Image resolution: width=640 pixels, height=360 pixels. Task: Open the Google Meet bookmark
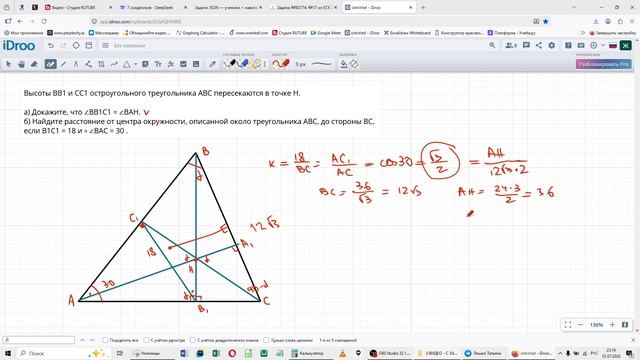click(325, 33)
